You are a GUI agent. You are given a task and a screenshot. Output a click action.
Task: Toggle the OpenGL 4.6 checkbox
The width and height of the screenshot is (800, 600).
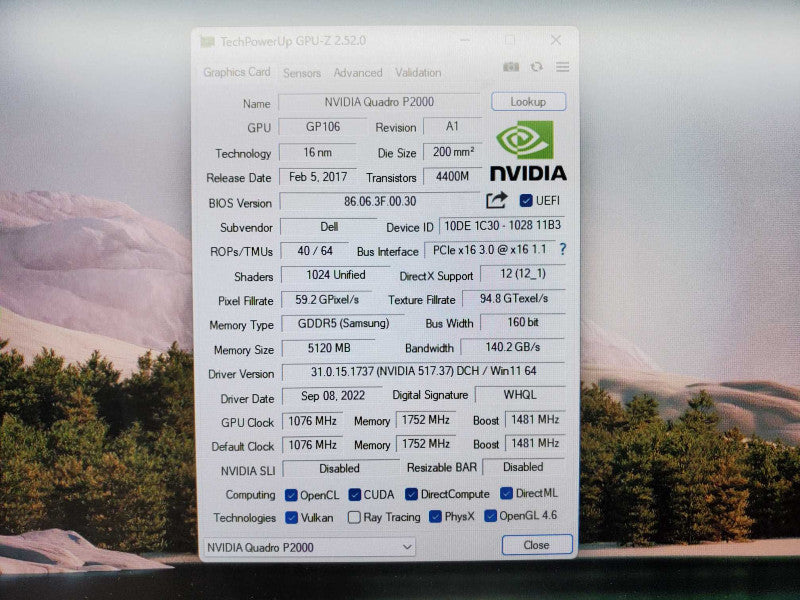[x=490, y=516]
